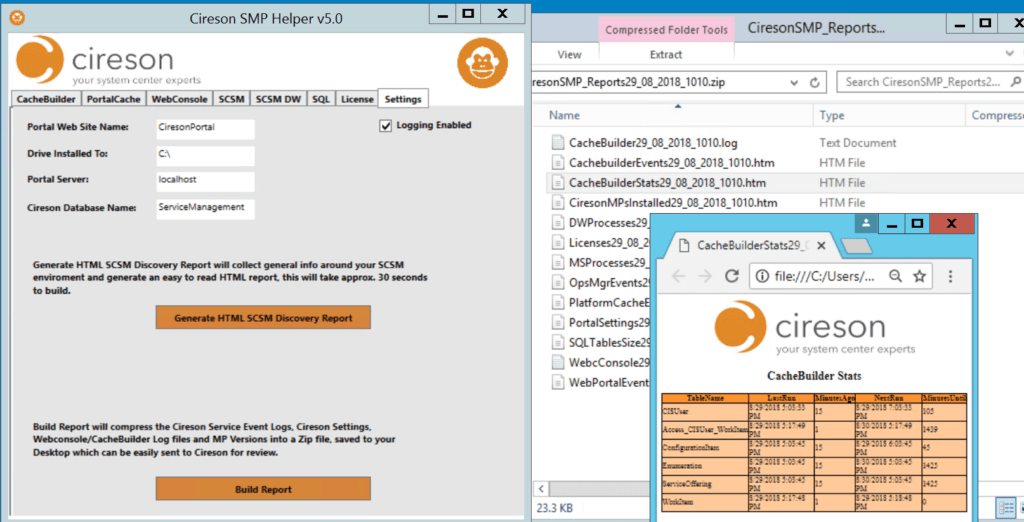Open a new tab in Chrome
The image size is (1024, 522).
click(856, 246)
